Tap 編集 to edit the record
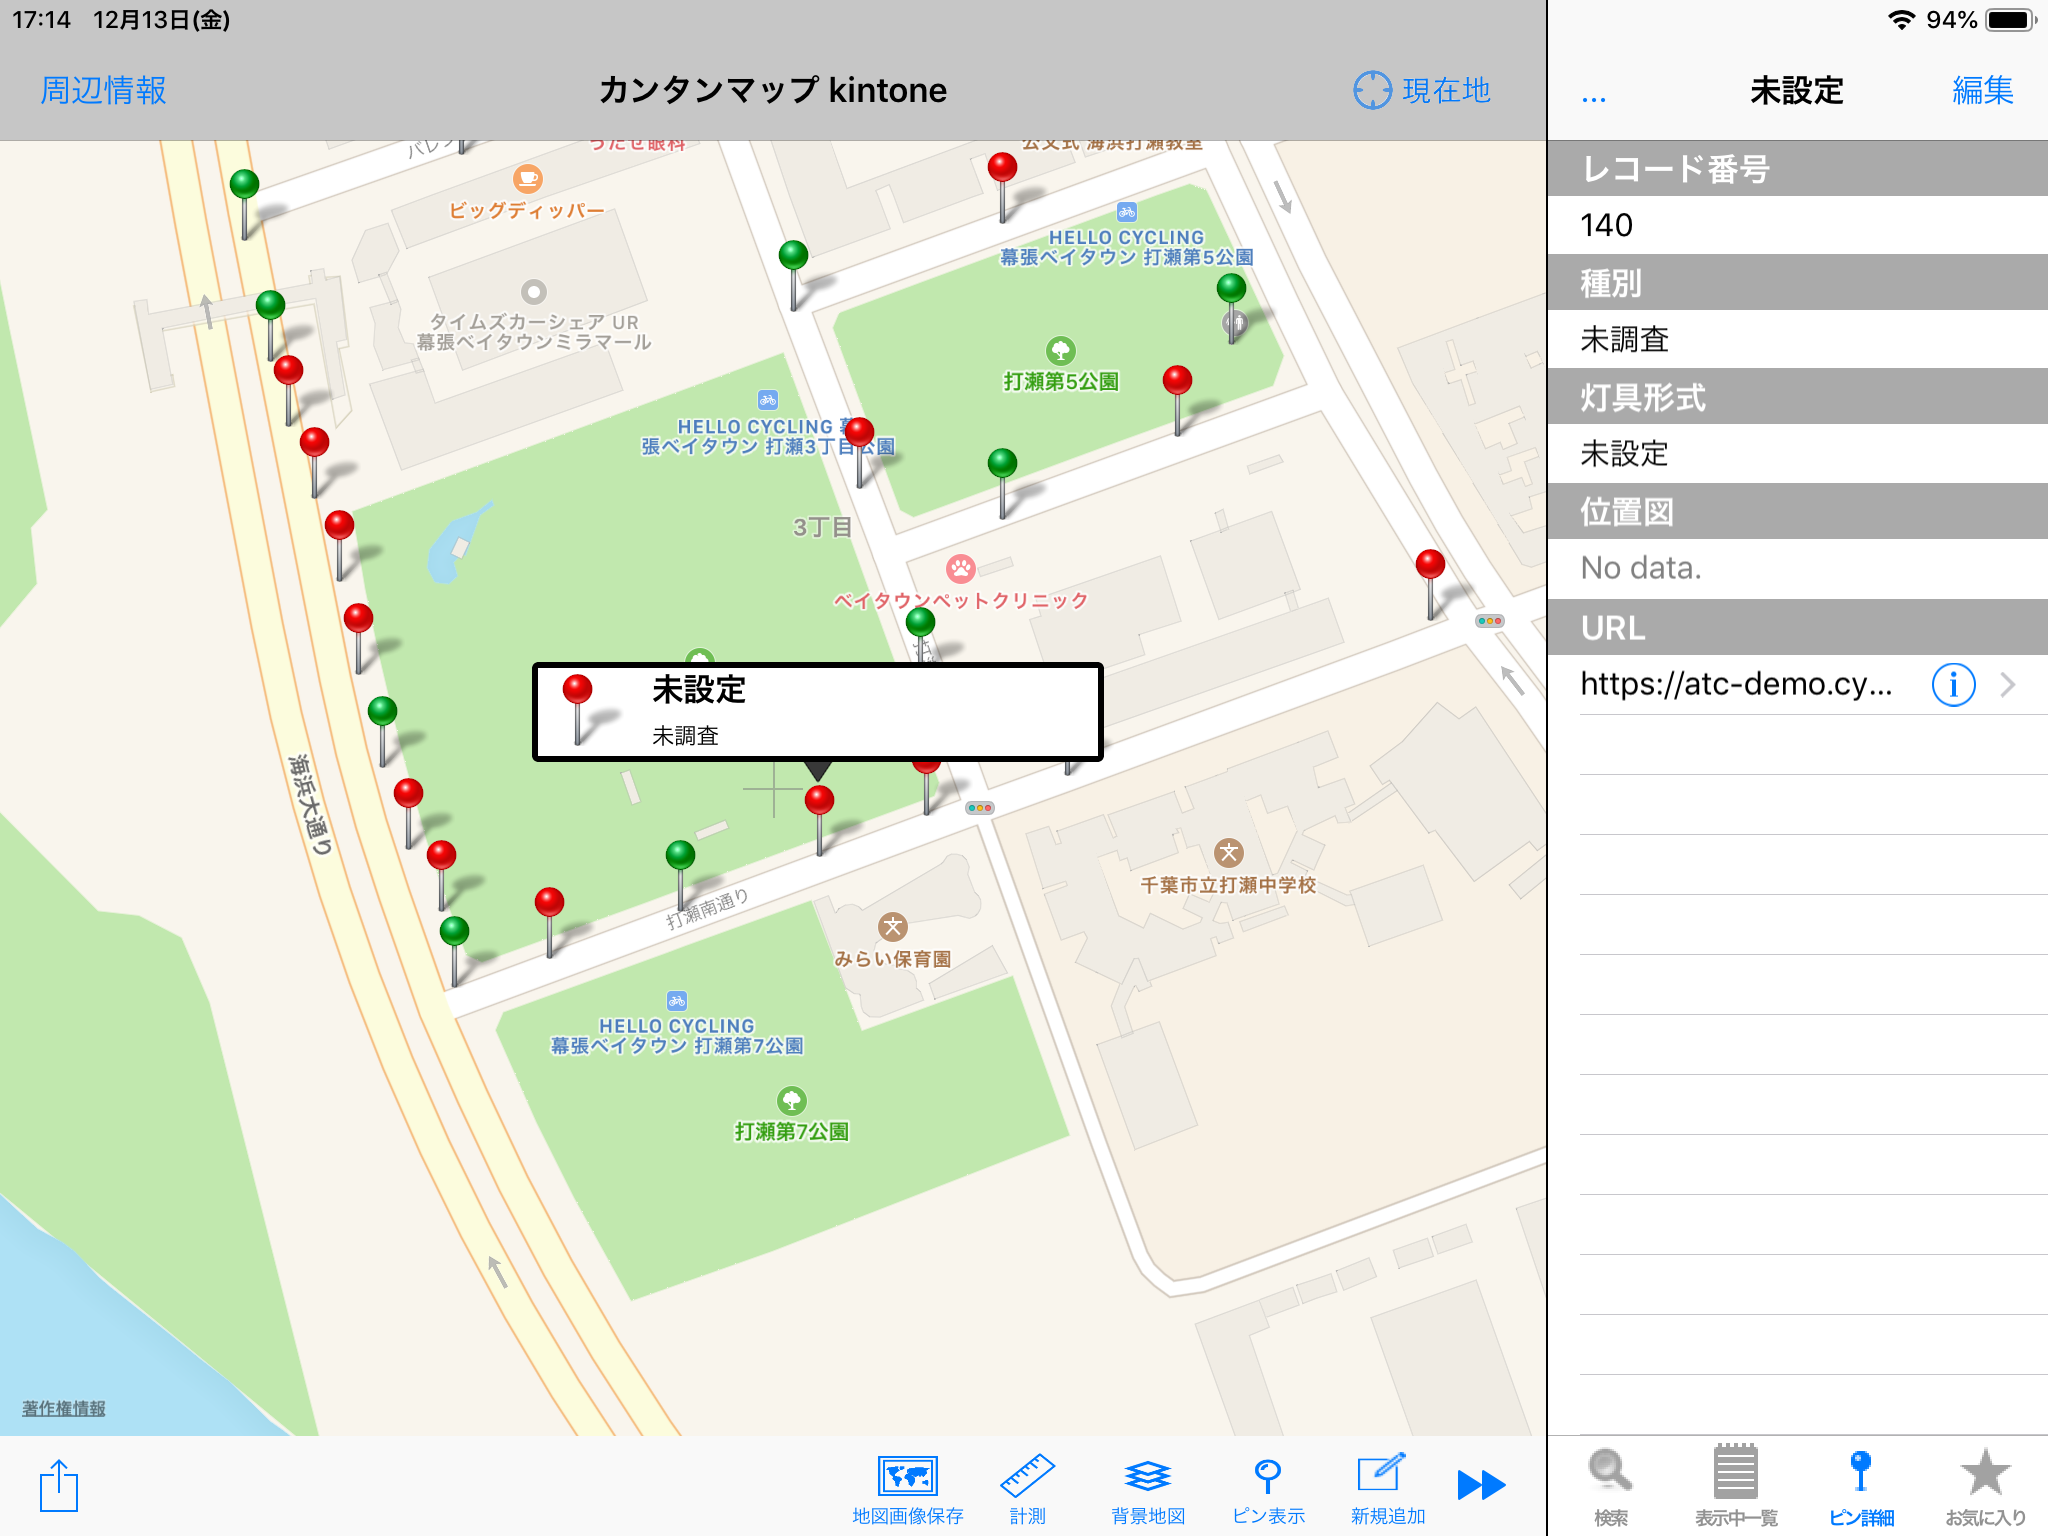This screenshot has height=1536, width=2048. (x=1983, y=90)
